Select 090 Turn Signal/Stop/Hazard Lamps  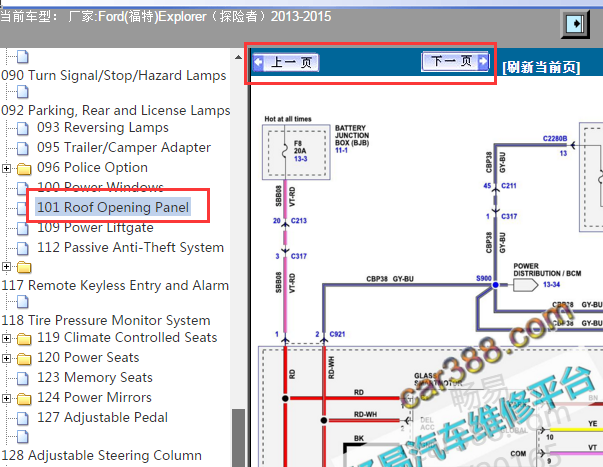click(113, 75)
